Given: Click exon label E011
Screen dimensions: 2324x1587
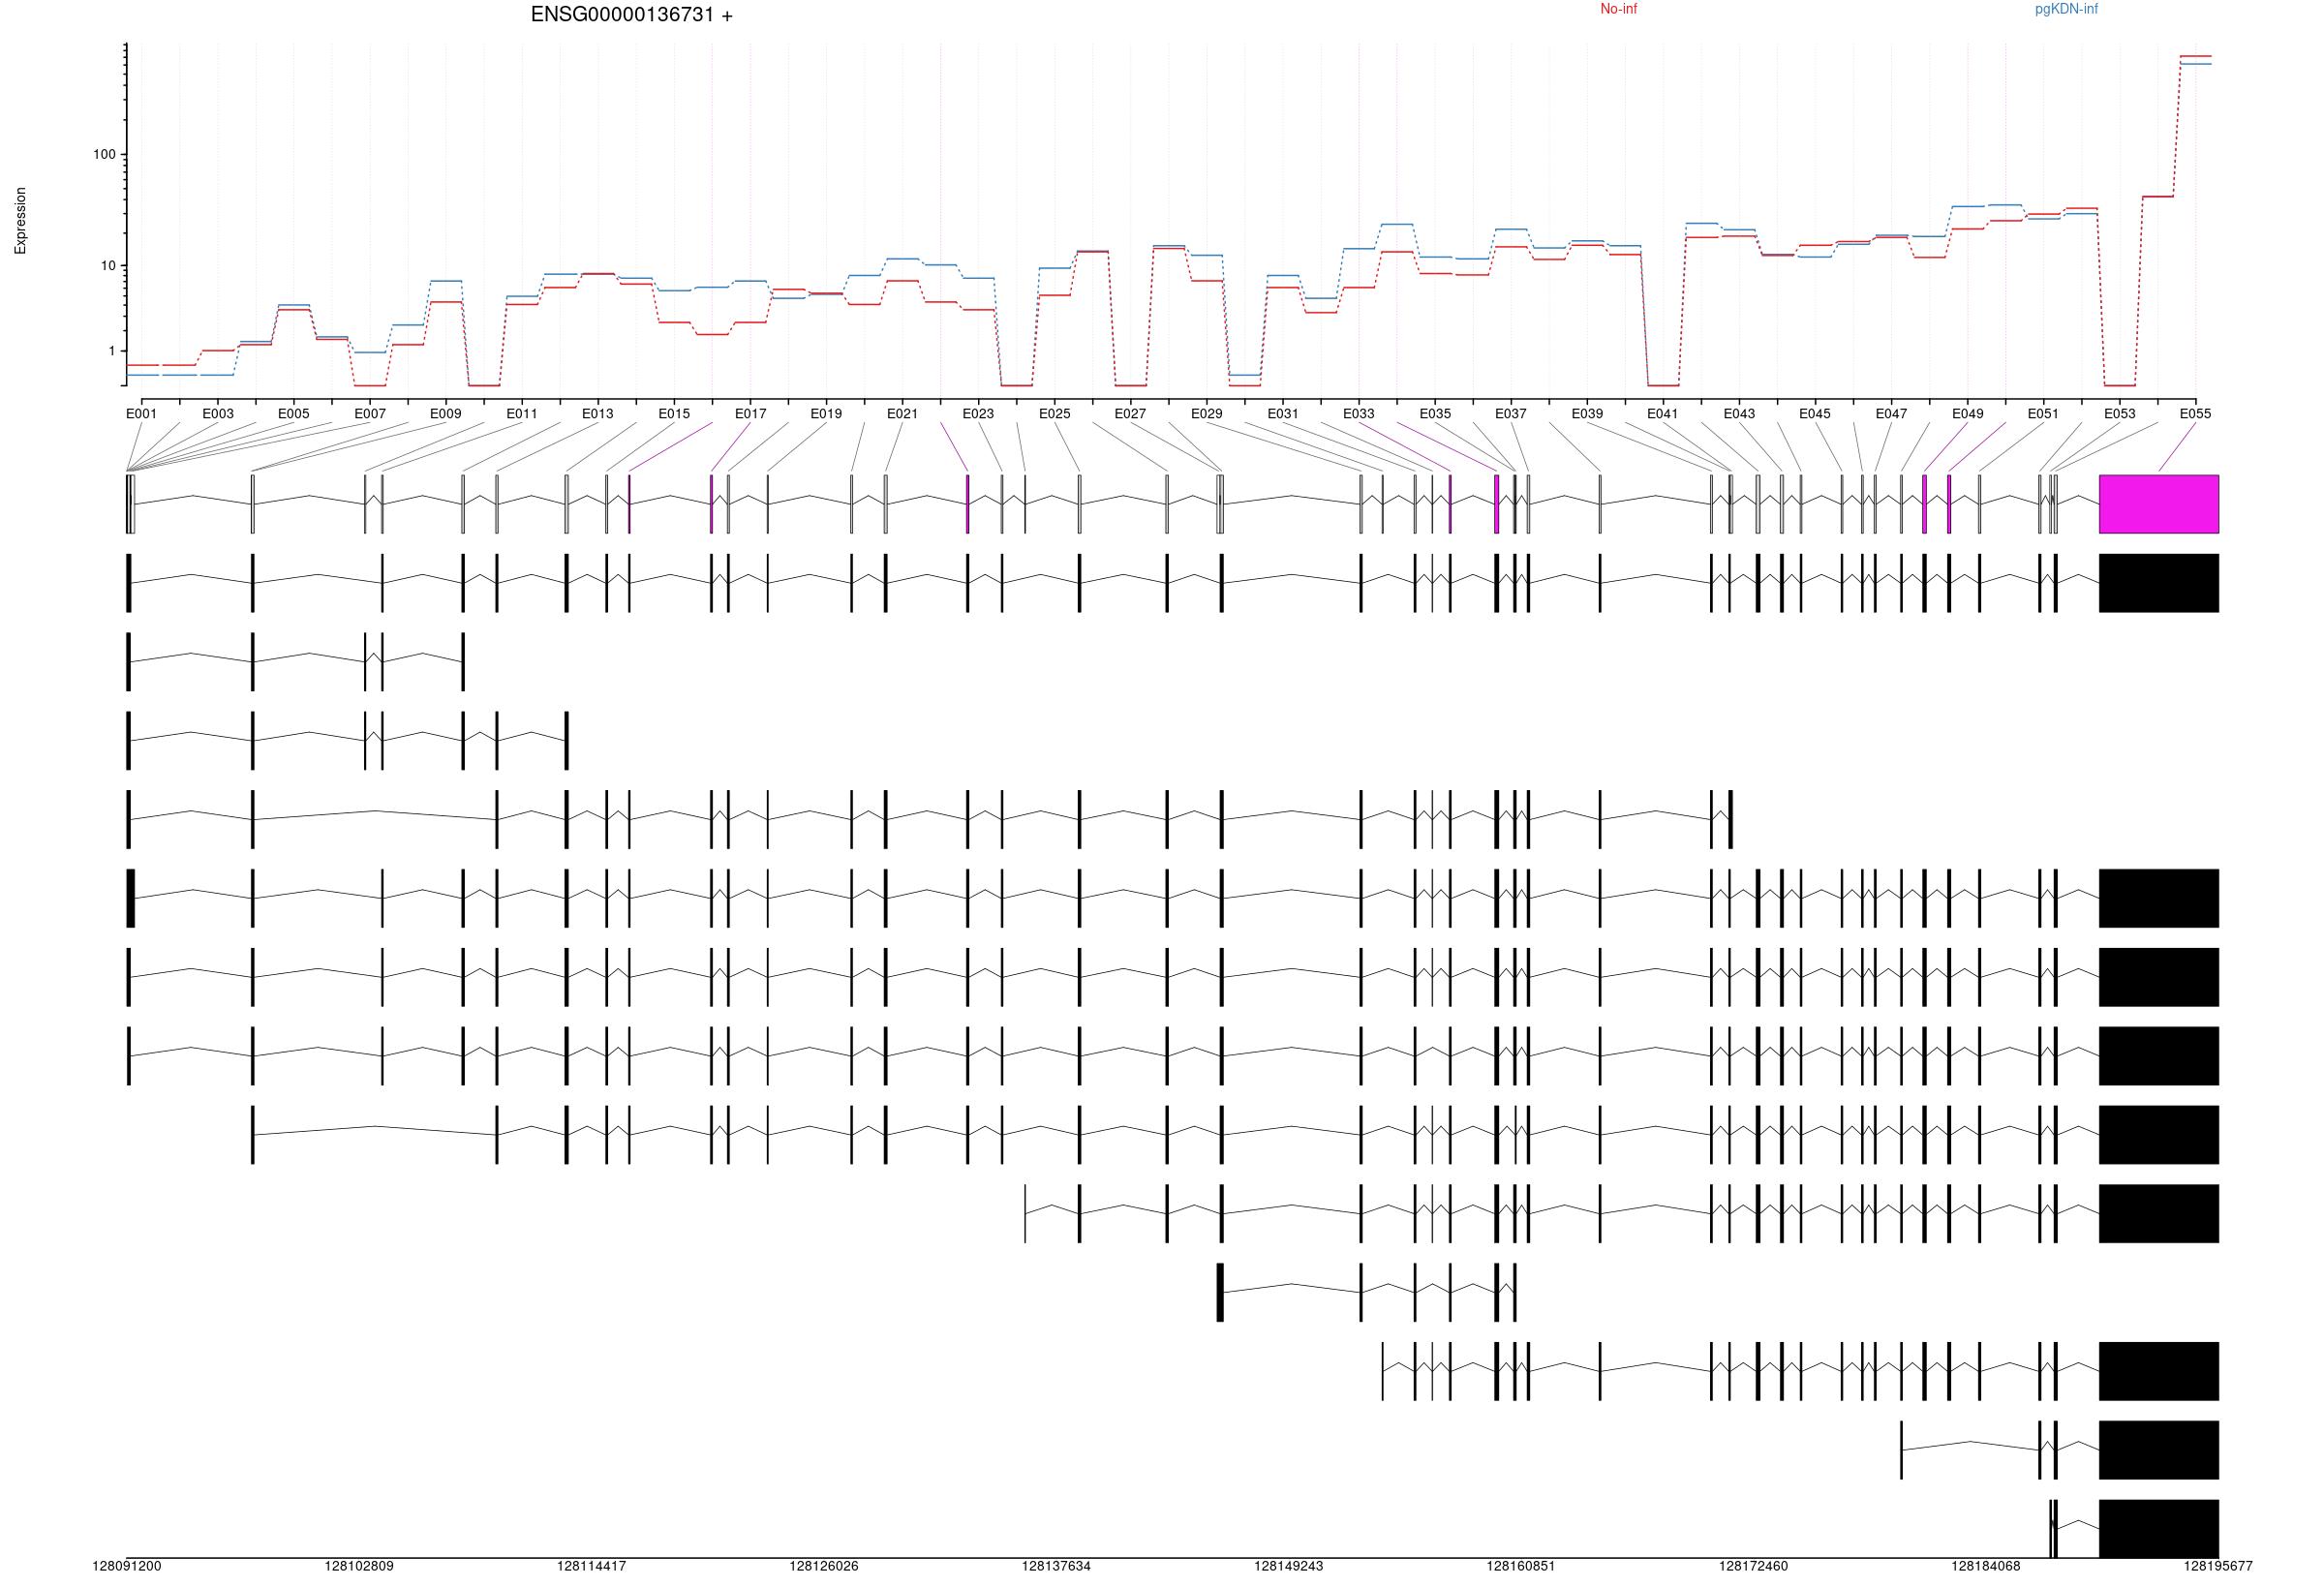Looking at the screenshot, I should [522, 413].
